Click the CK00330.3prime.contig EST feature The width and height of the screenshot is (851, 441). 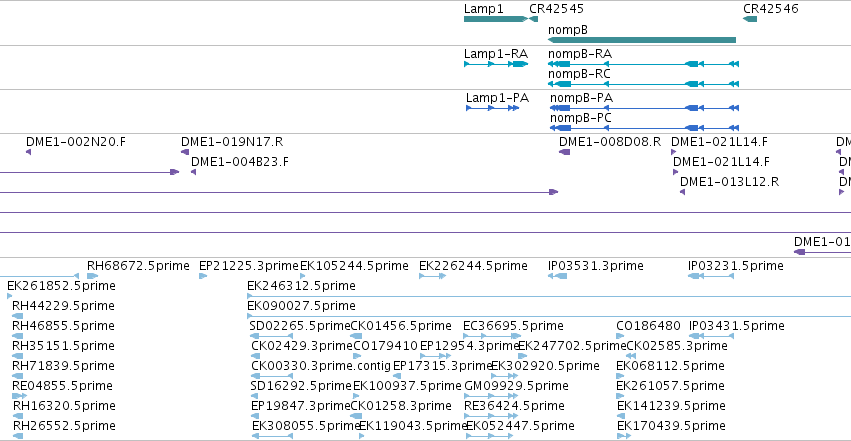(x=272, y=376)
